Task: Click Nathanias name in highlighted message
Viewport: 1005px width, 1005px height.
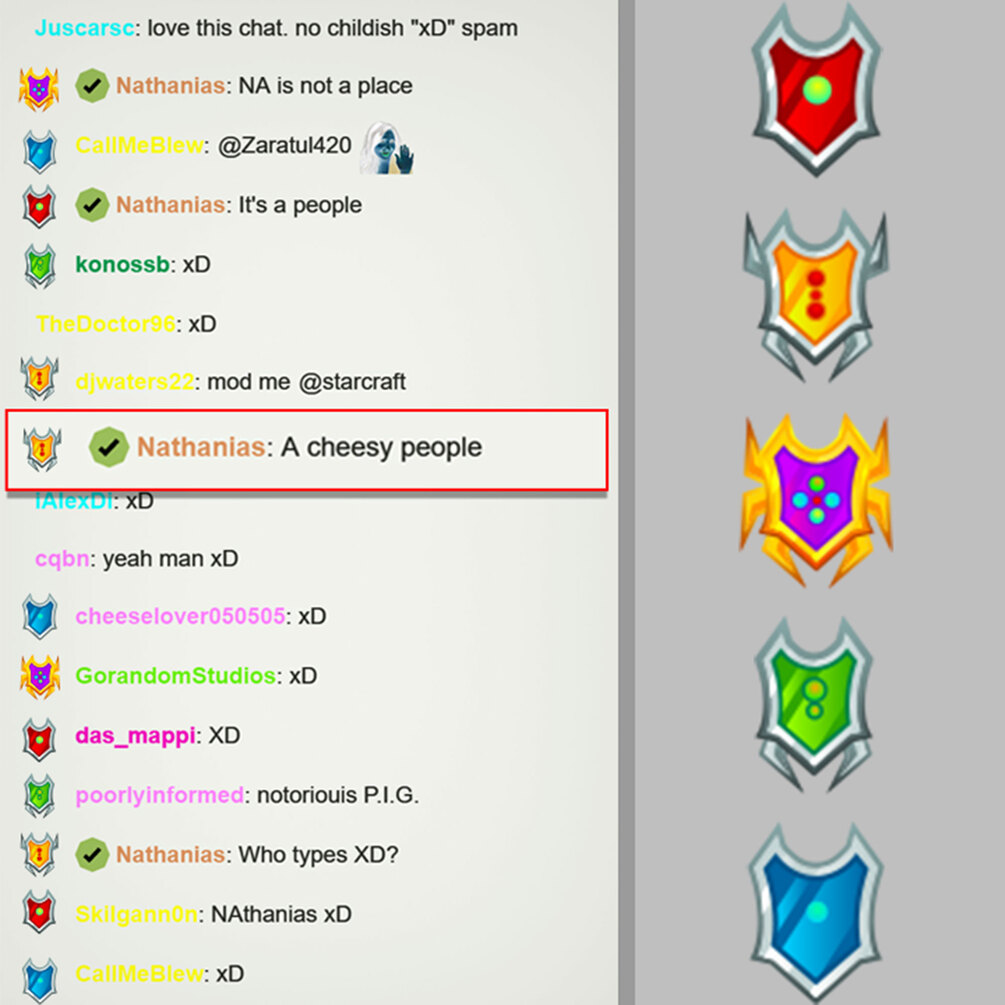Action: [x=201, y=447]
